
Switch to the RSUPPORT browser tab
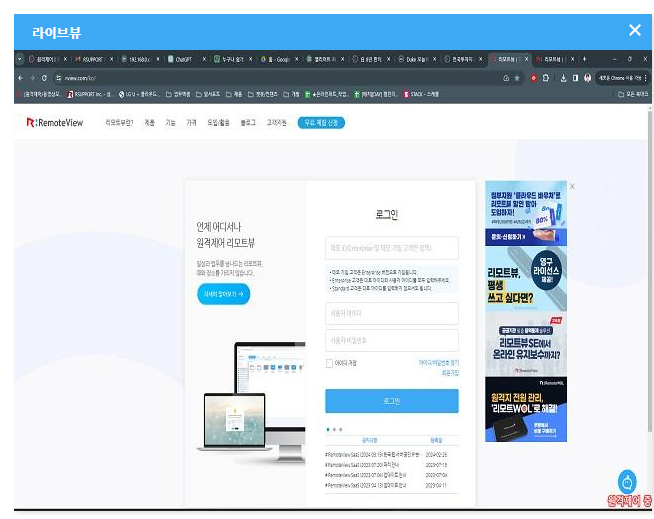92,59
